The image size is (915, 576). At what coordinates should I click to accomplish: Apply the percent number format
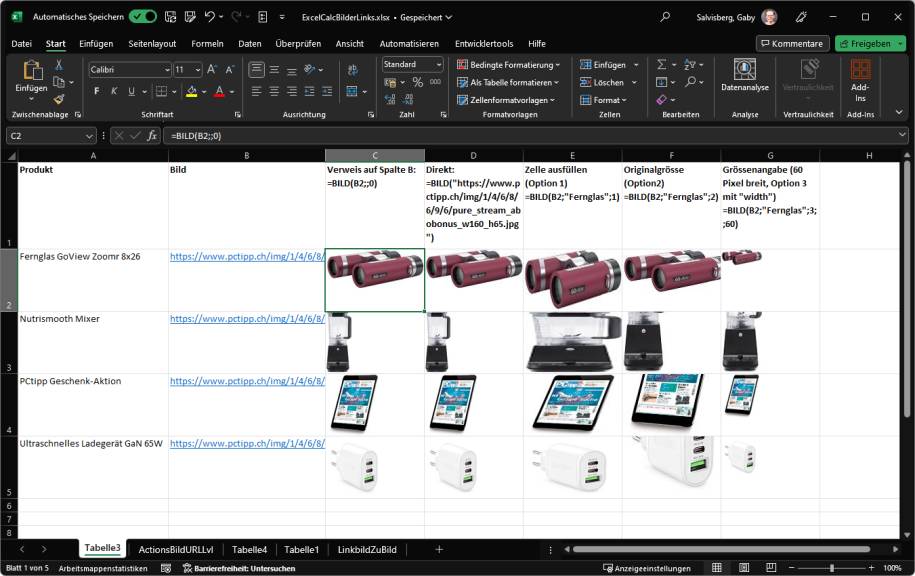point(418,82)
